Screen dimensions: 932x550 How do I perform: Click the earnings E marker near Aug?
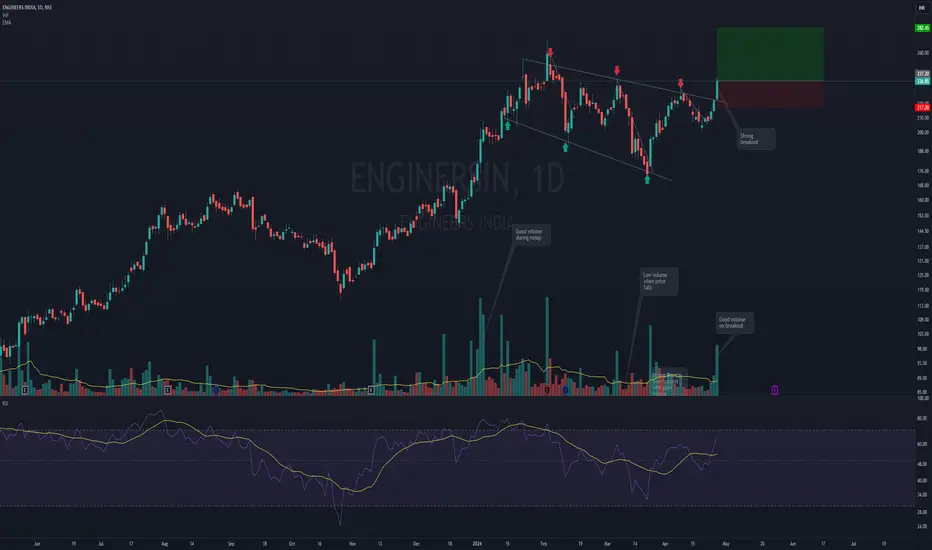tap(168, 390)
